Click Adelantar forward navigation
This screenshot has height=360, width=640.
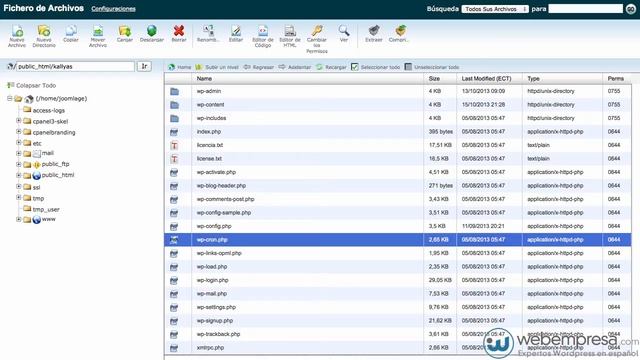pyautogui.click(x=295, y=67)
